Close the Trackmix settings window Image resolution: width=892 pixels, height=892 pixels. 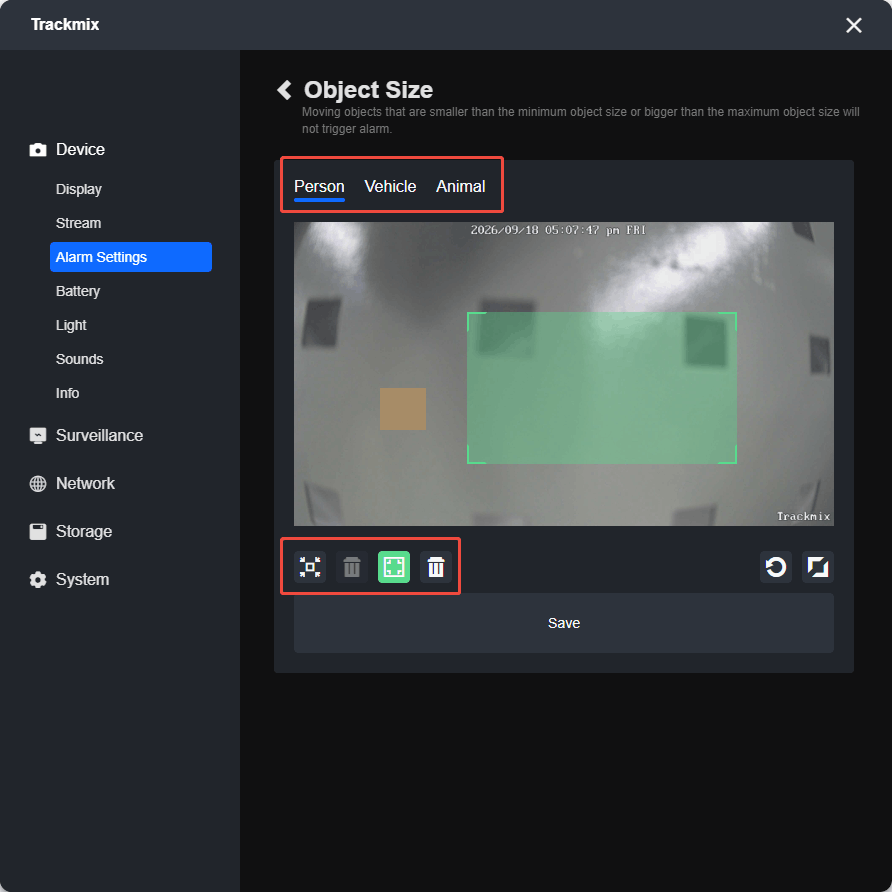853,25
